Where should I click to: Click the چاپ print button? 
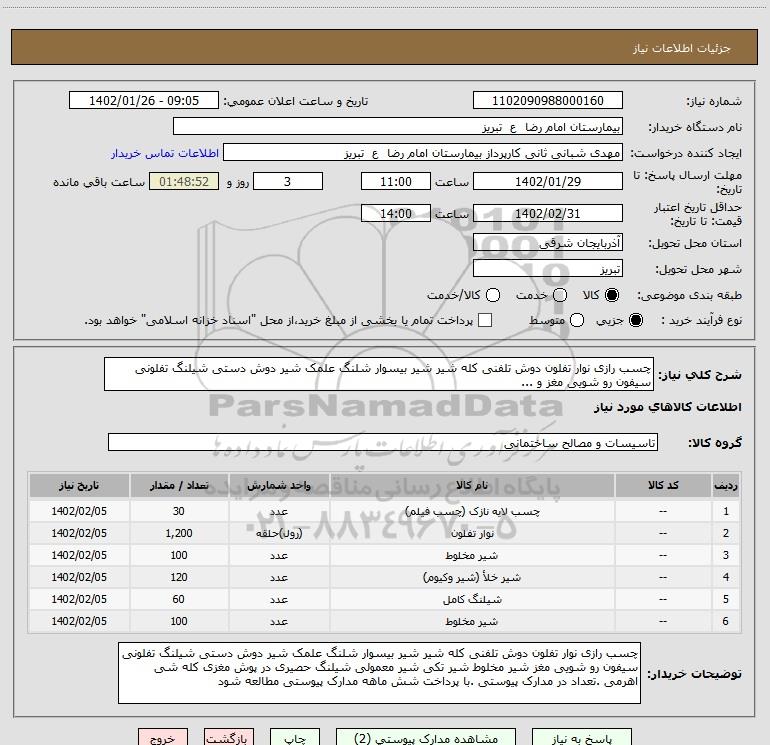[x=295, y=737]
